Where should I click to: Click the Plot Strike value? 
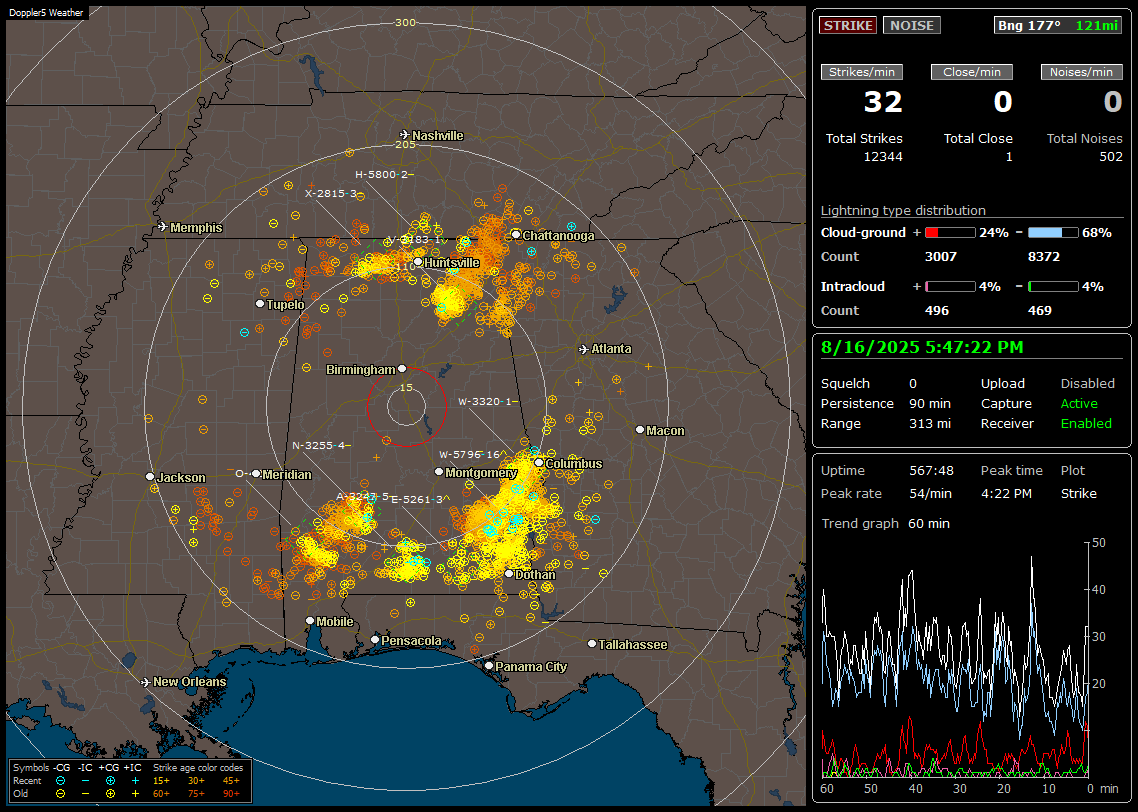tap(1078, 493)
